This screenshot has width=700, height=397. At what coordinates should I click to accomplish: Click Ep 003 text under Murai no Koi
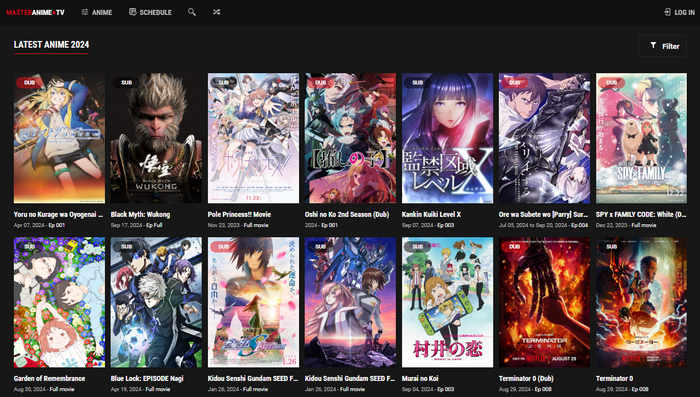pyautogui.click(x=446, y=389)
